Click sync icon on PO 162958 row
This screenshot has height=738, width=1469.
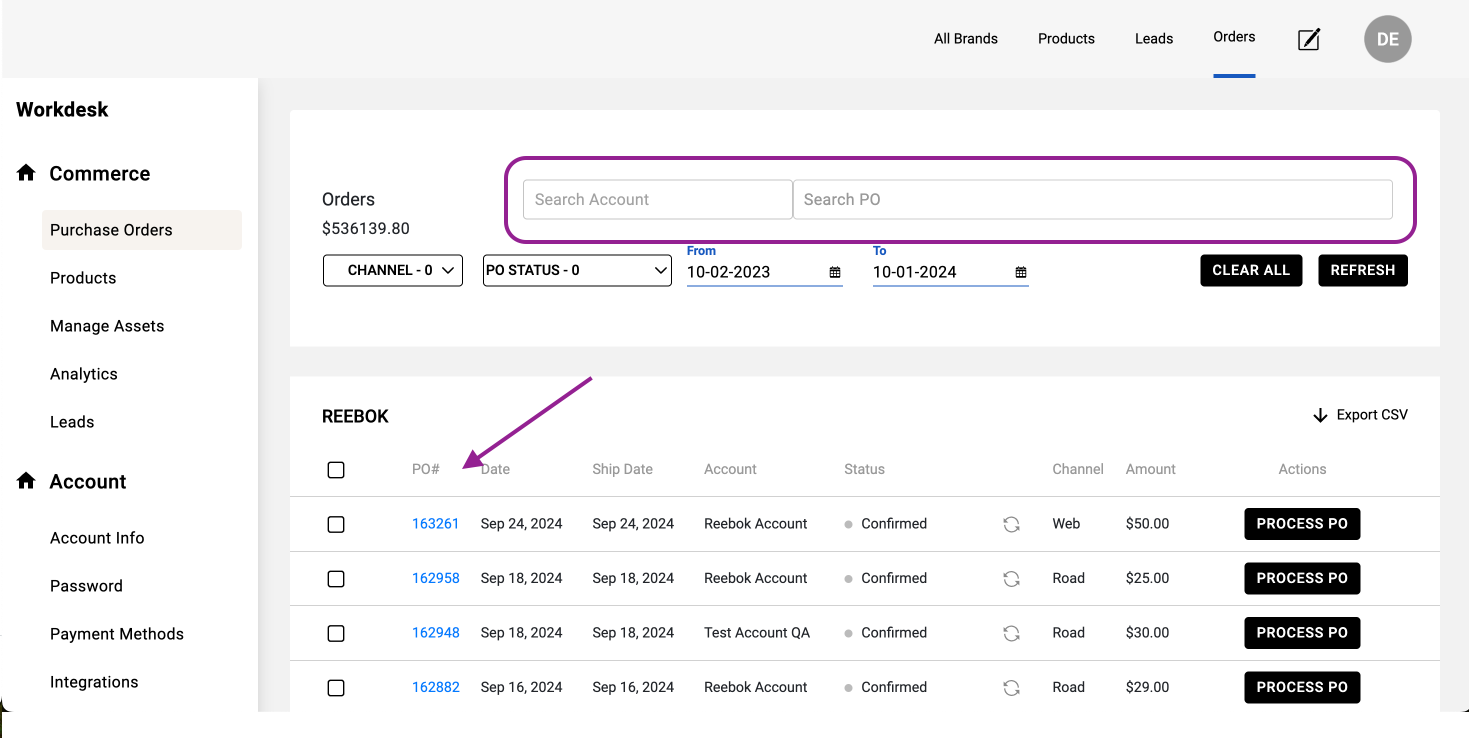coord(1011,579)
